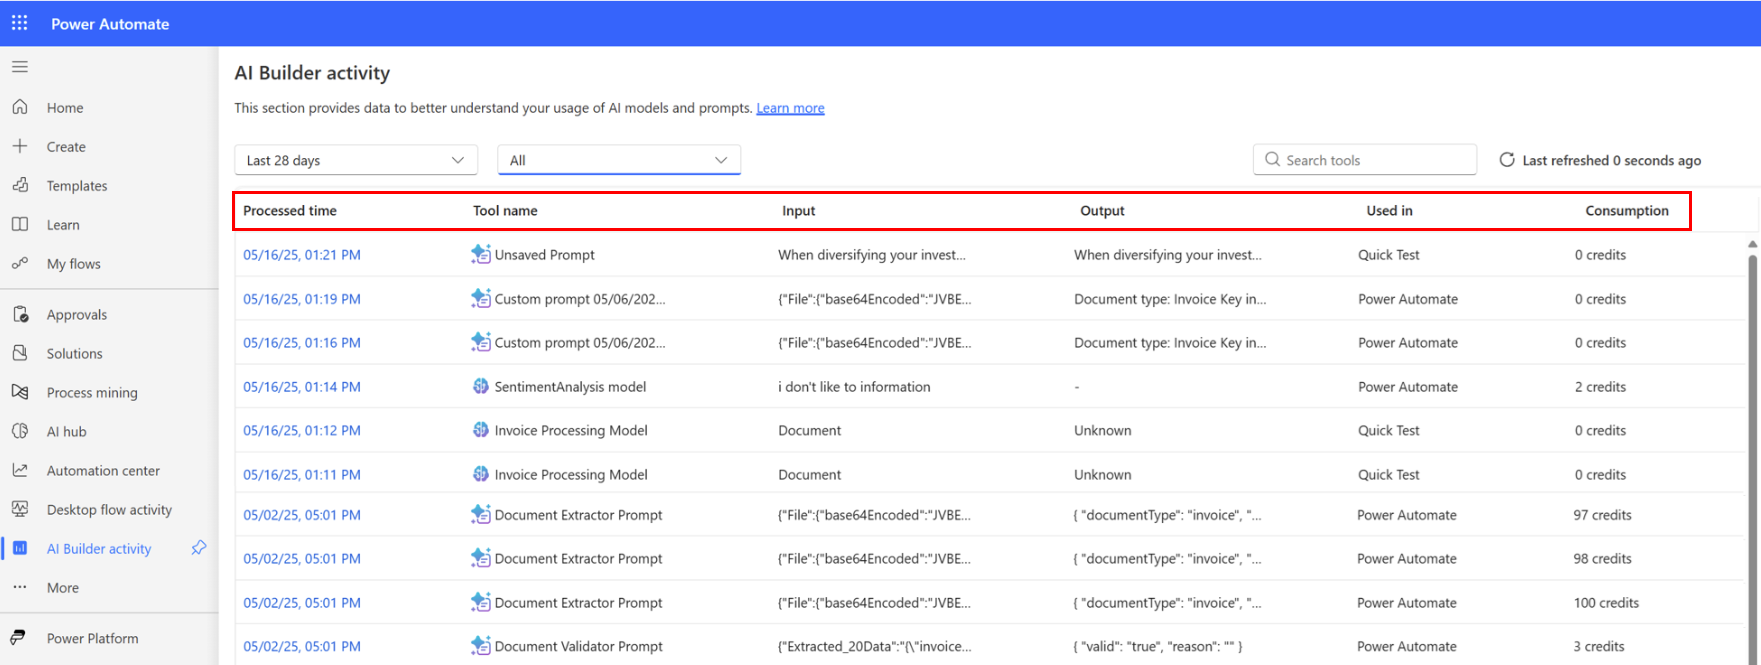1761x665 pixels.
Task: Sort by the Processed time column header
Action: pos(290,211)
